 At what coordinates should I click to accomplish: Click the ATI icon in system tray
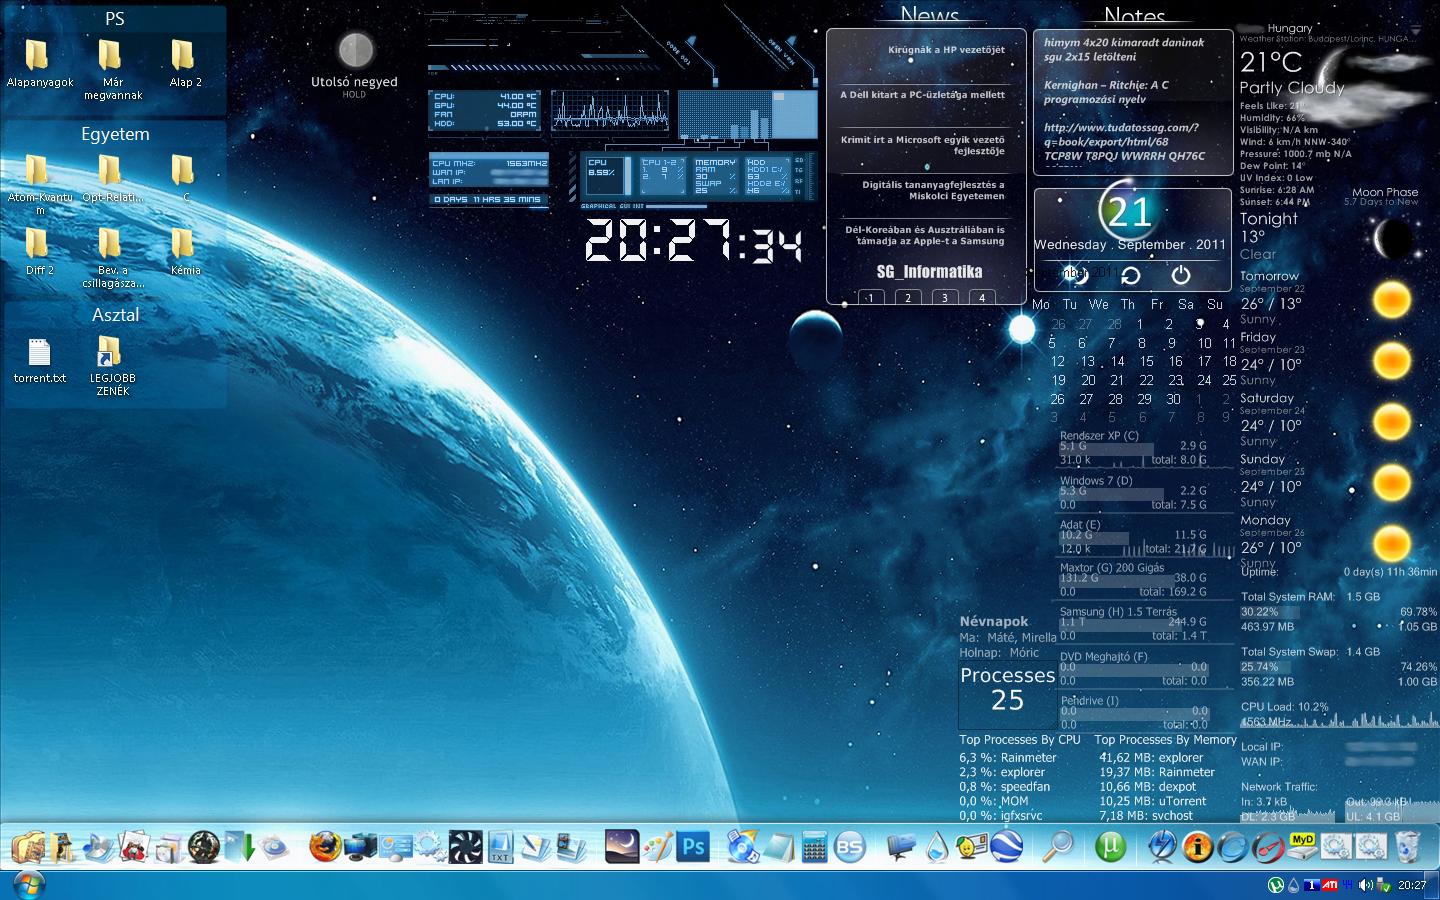point(1329,885)
